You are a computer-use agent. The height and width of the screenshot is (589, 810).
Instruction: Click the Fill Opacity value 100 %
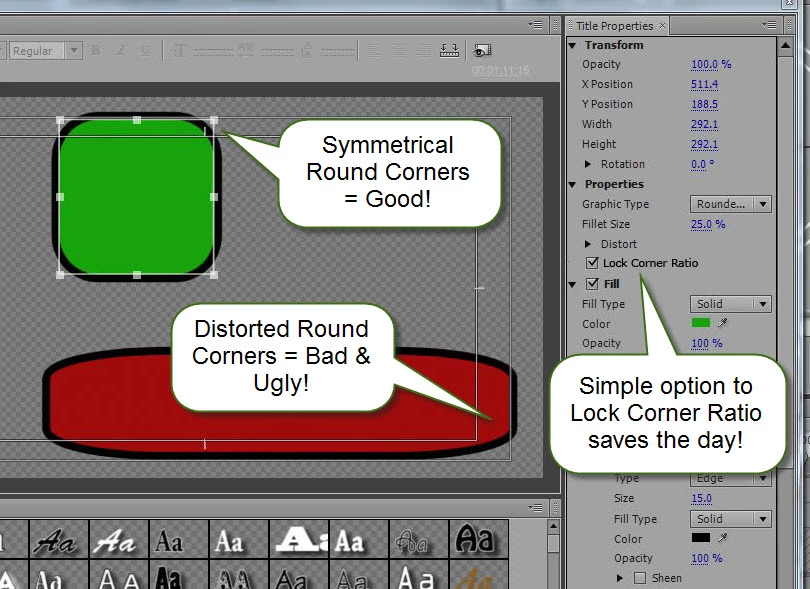[707, 344]
